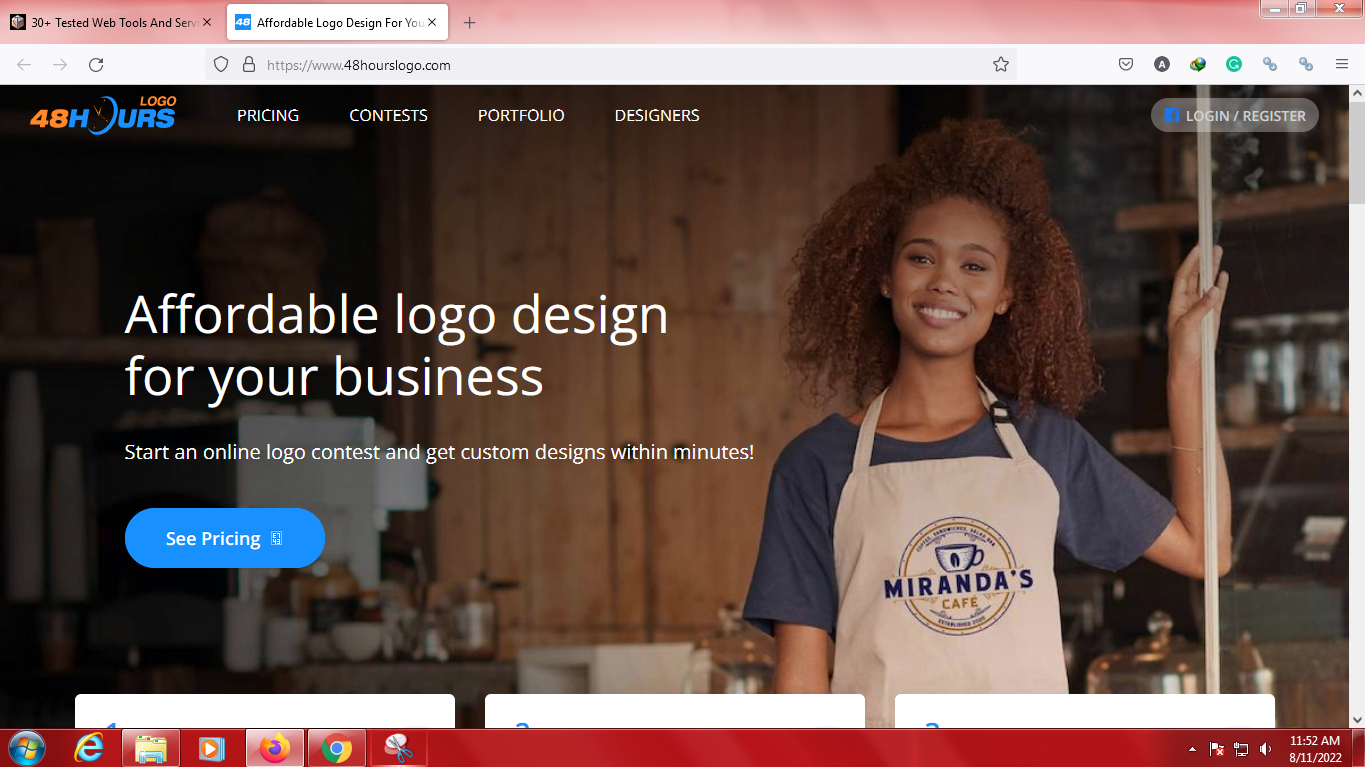Open the grey A extension icon
Screen dimensions: 1365x767
point(1162,64)
